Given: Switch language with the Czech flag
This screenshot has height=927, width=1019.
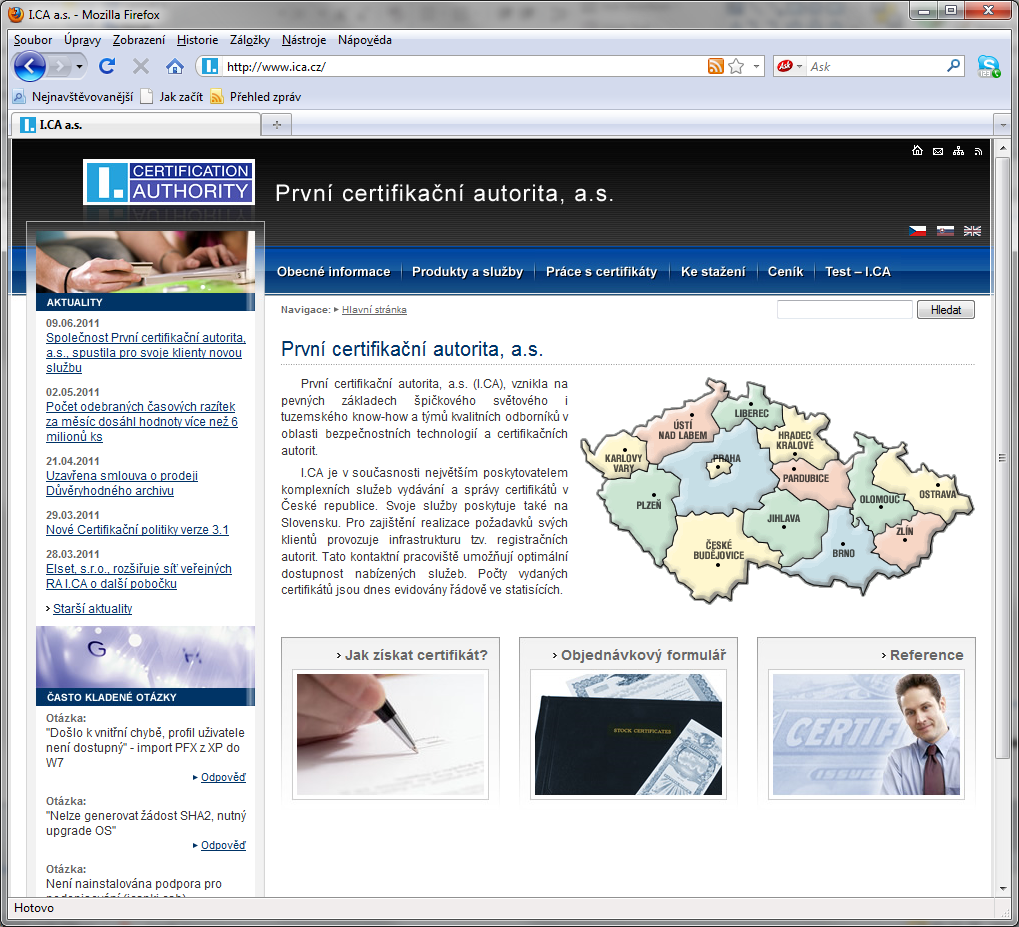Looking at the screenshot, I should [918, 231].
